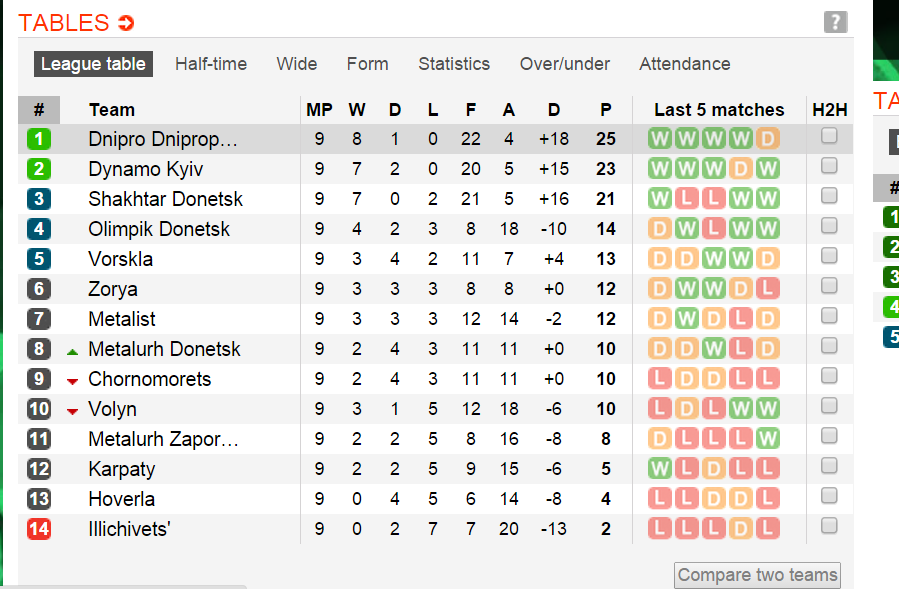Click the green up arrow beside Metalurh Donetsk
This screenshot has height=589, width=899.
(72, 351)
